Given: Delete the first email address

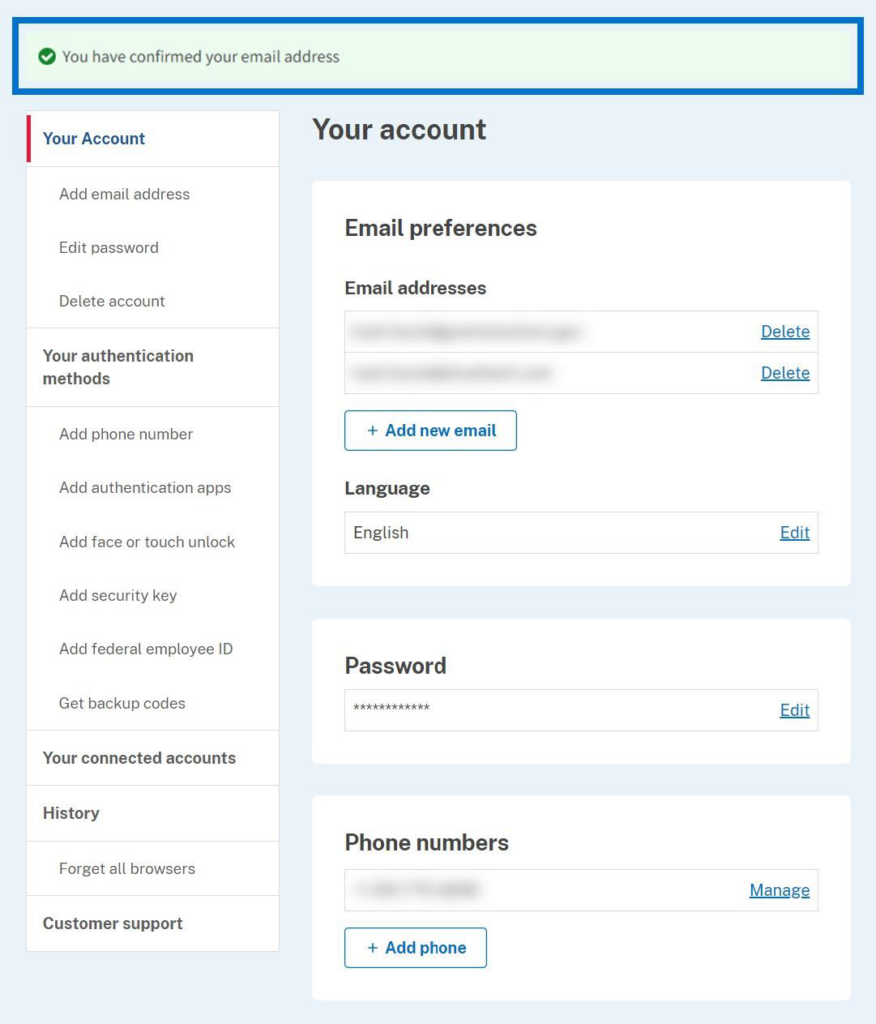Looking at the screenshot, I should 785,331.
